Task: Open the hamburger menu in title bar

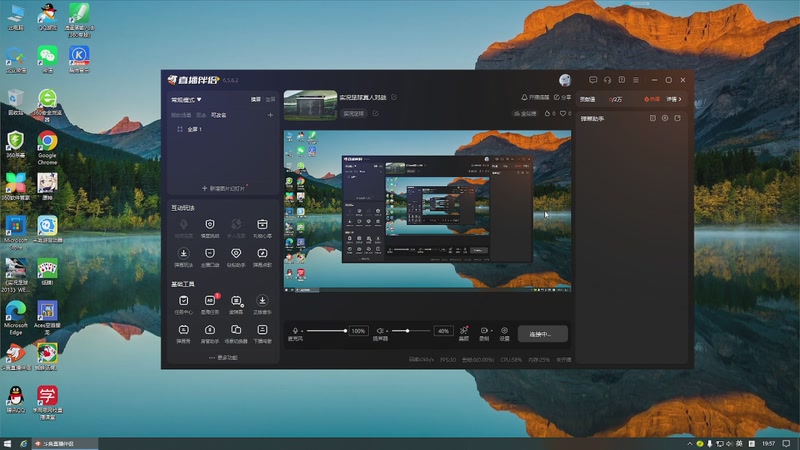Action: [x=636, y=80]
